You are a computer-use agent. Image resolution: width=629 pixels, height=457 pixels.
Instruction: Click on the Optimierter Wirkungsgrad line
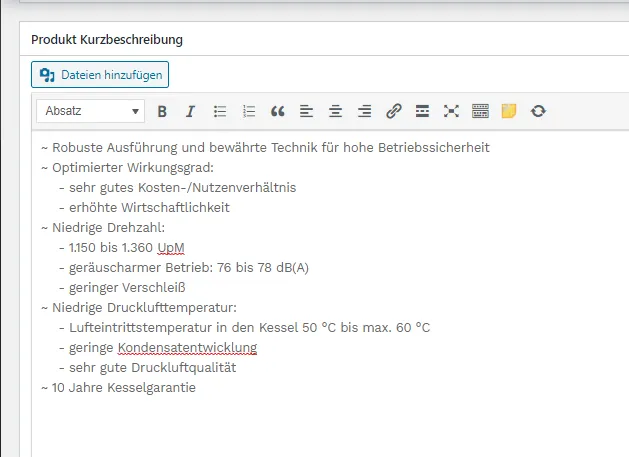tap(128, 168)
